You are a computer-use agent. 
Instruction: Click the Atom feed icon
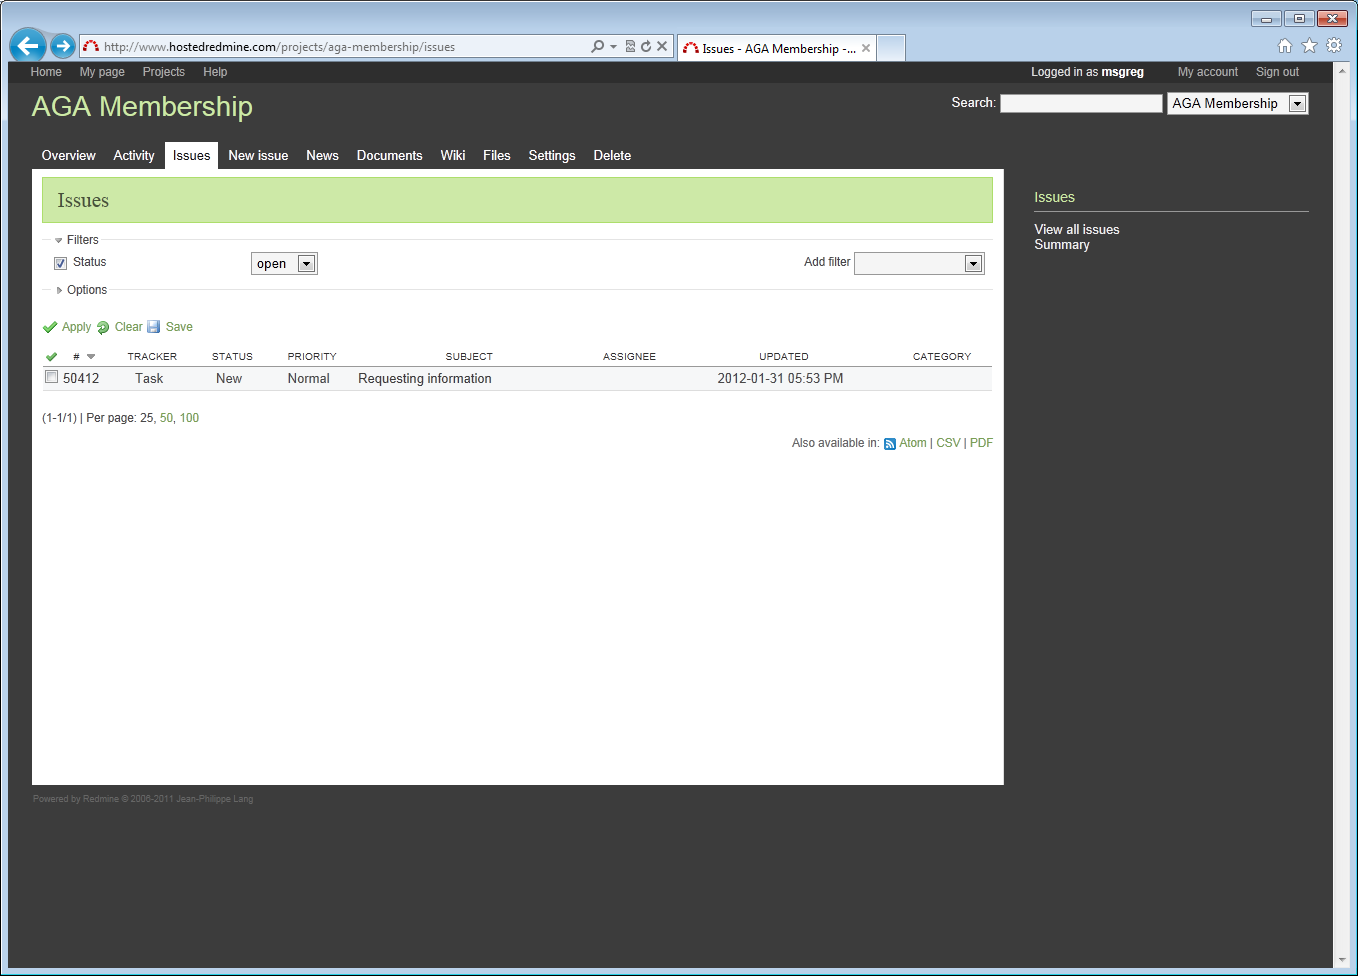(x=890, y=444)
